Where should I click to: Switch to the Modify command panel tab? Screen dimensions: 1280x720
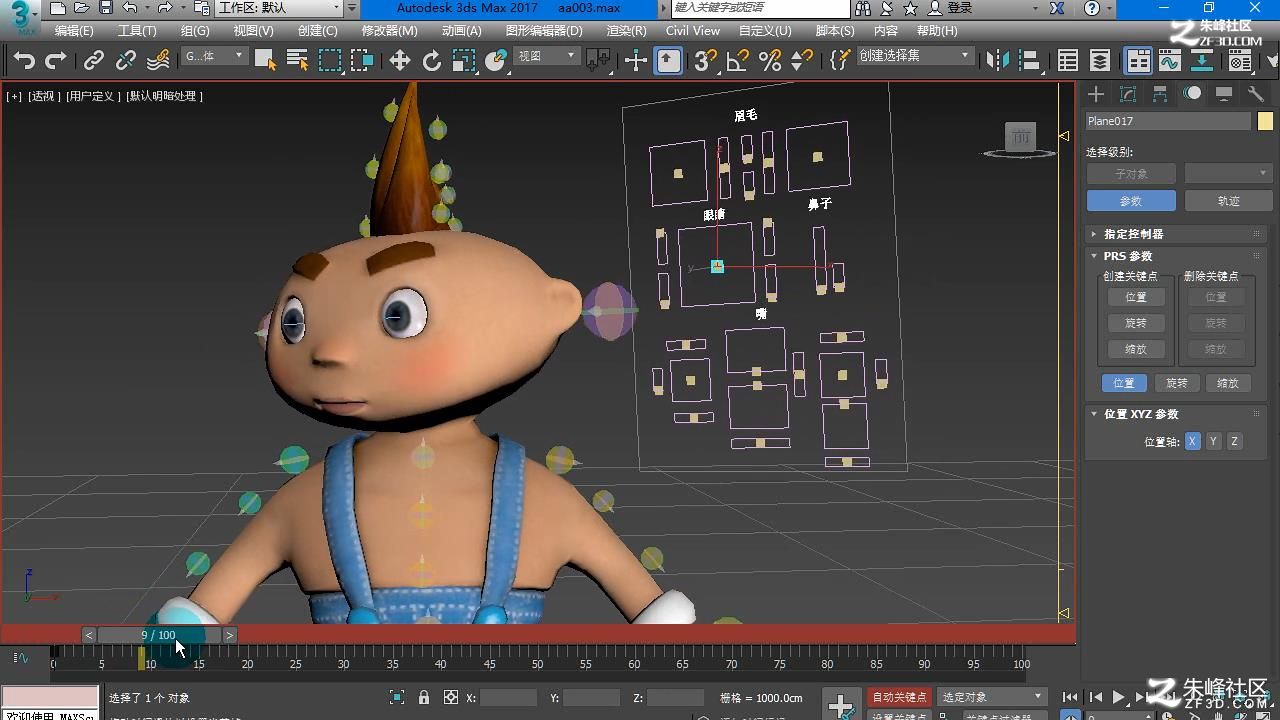pos(1128,94)
